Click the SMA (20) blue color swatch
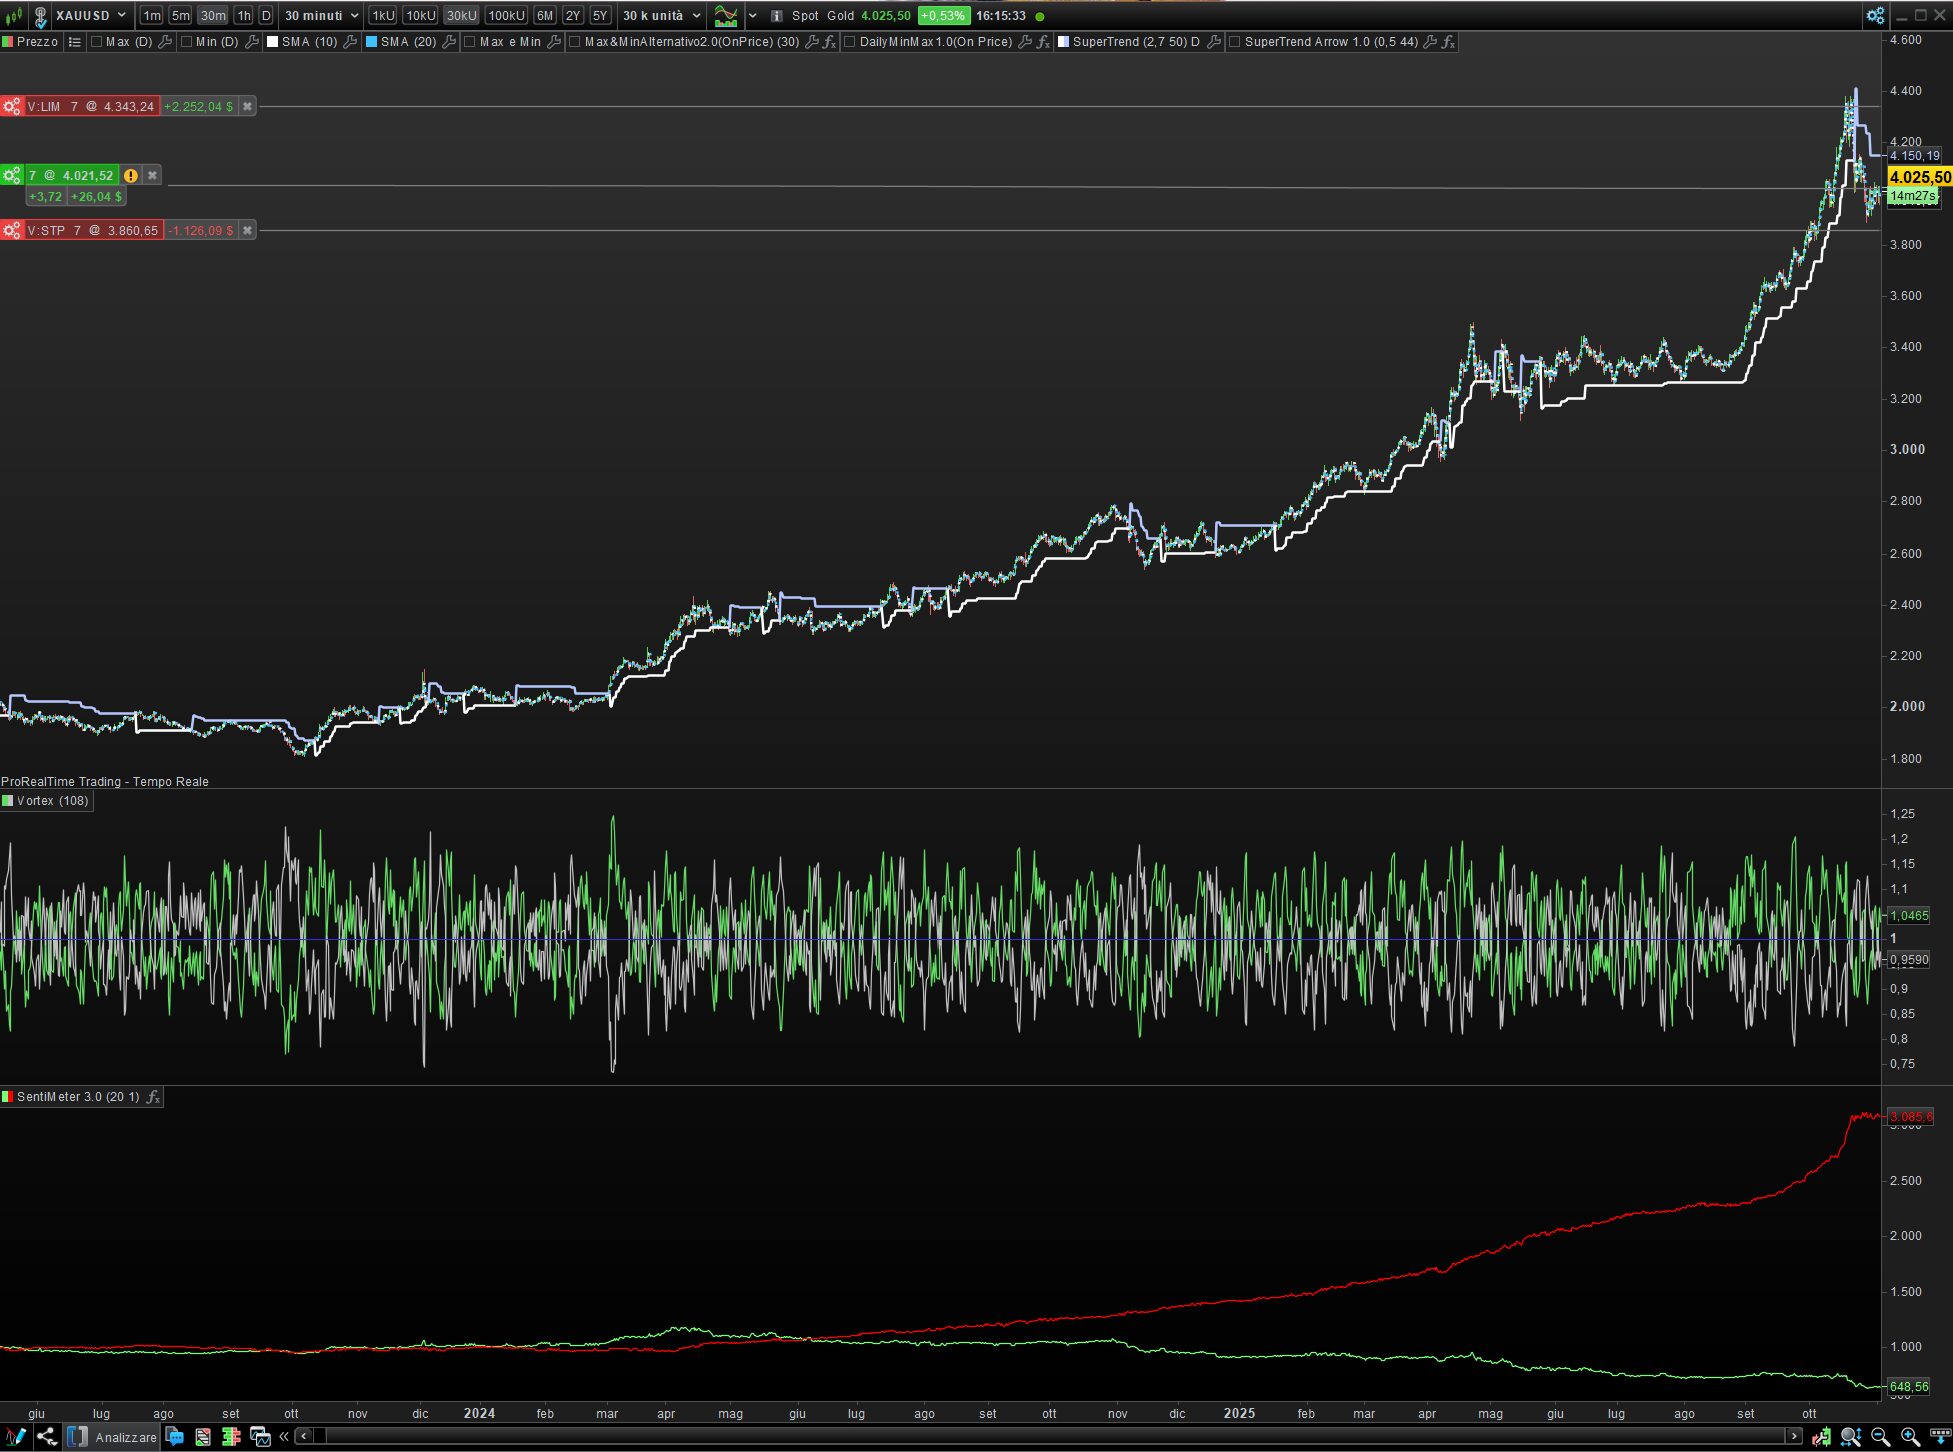Viewport: 1953px width, 1452px height. click(371, 42)
